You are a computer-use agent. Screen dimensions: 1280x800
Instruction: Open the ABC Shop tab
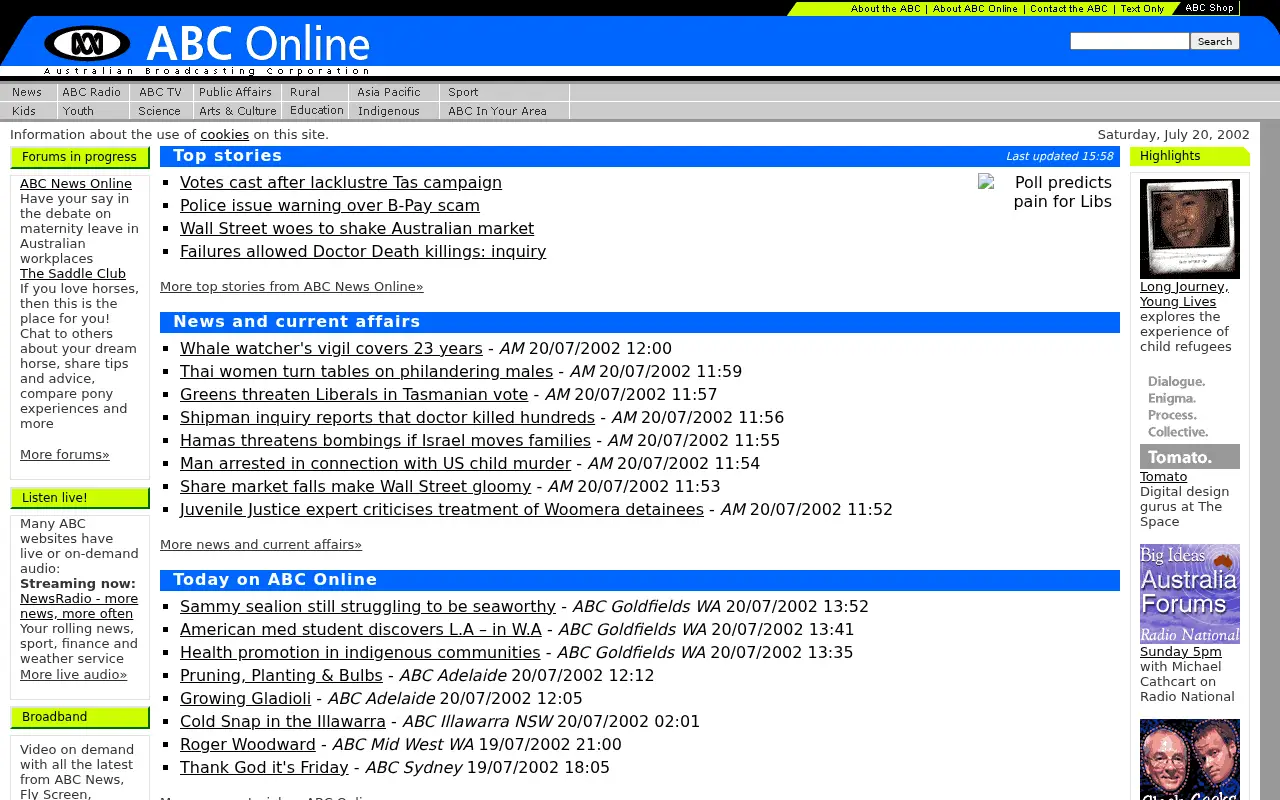1209,8
